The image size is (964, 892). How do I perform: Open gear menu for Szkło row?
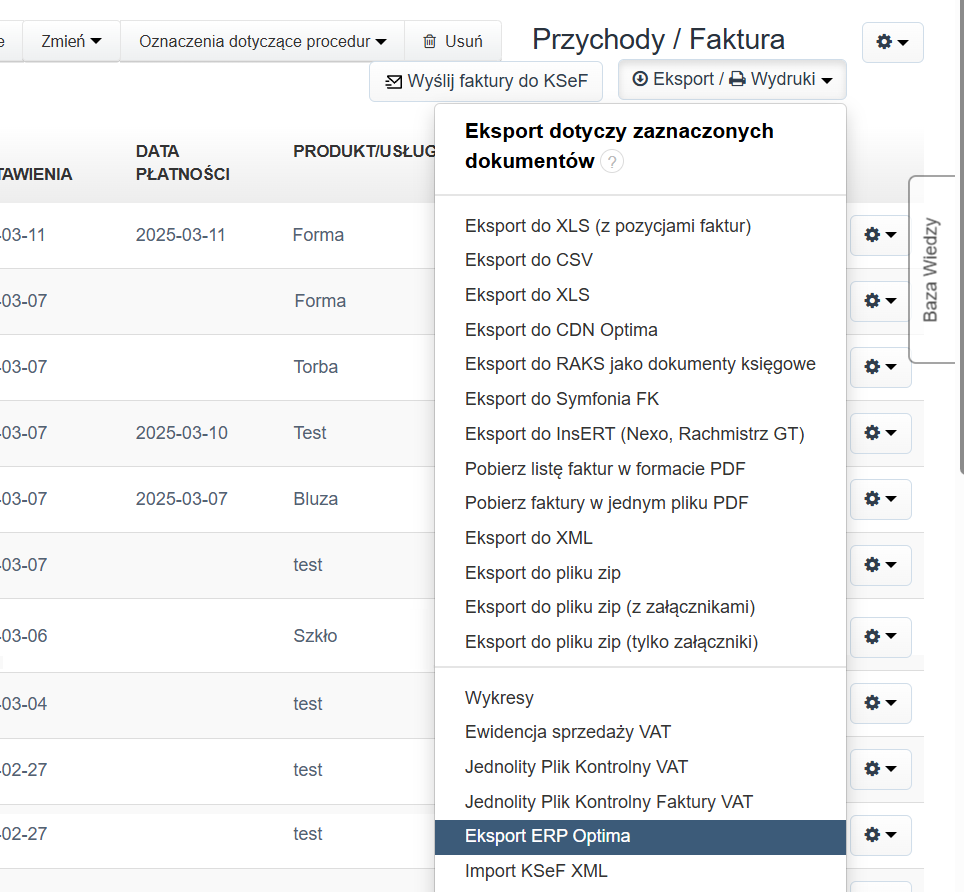pyautogui.click(x=880, y=637)
